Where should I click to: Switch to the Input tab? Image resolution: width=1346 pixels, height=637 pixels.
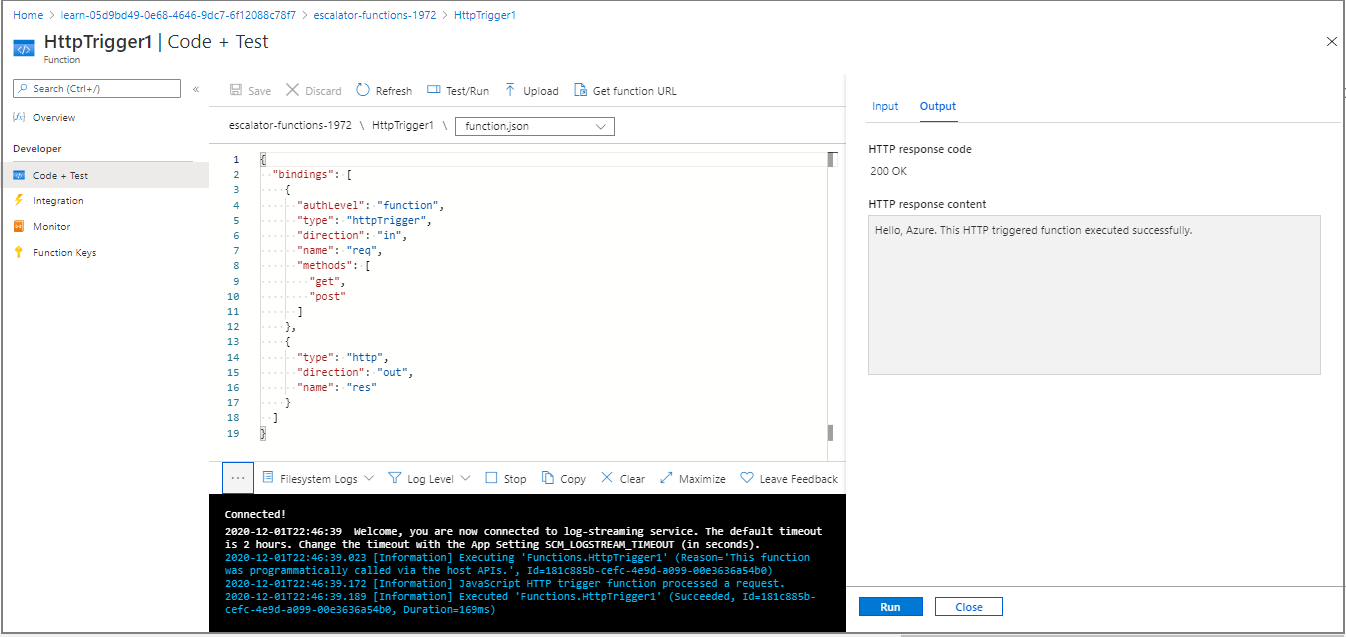click(885, 106)
